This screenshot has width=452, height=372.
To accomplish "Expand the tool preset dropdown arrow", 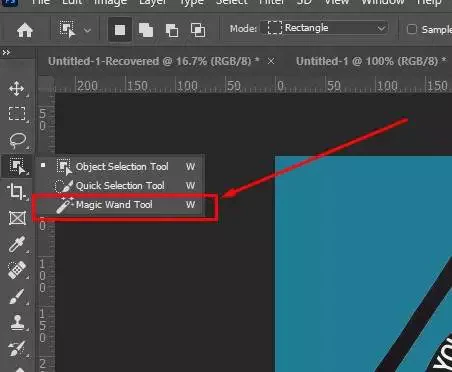I will click(x=87, y=31).
